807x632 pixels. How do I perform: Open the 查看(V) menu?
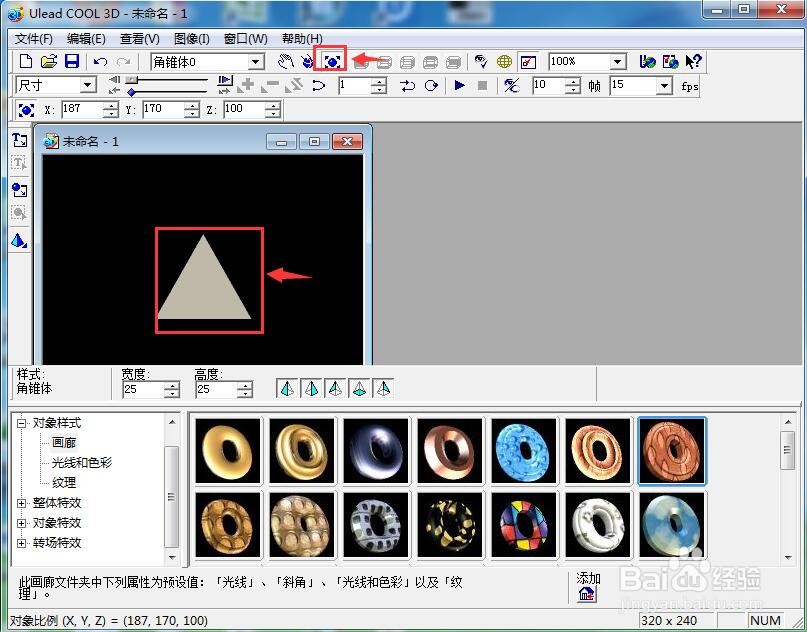pyautogui.click(x=139, y=39)
